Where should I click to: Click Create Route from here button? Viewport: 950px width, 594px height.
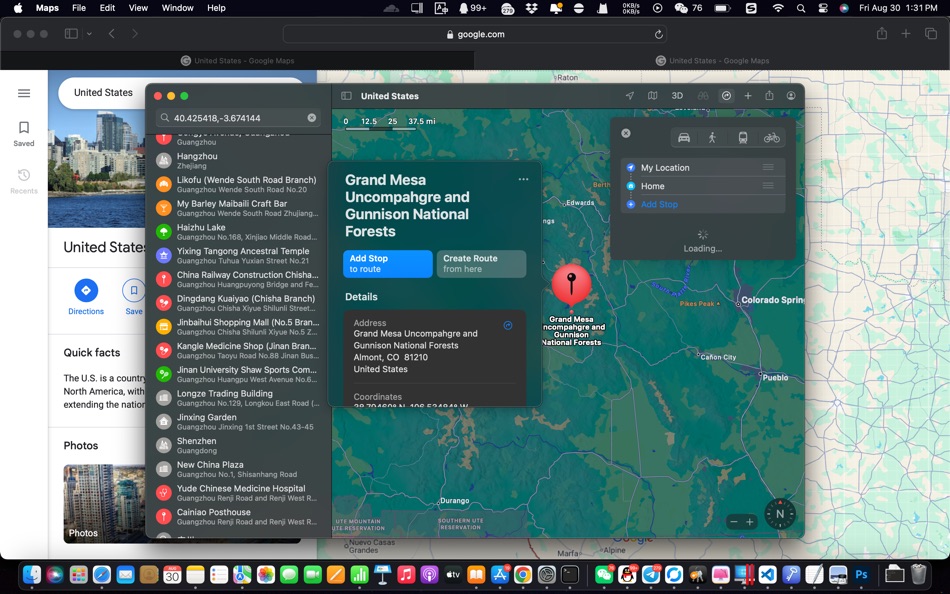(482, 264)
